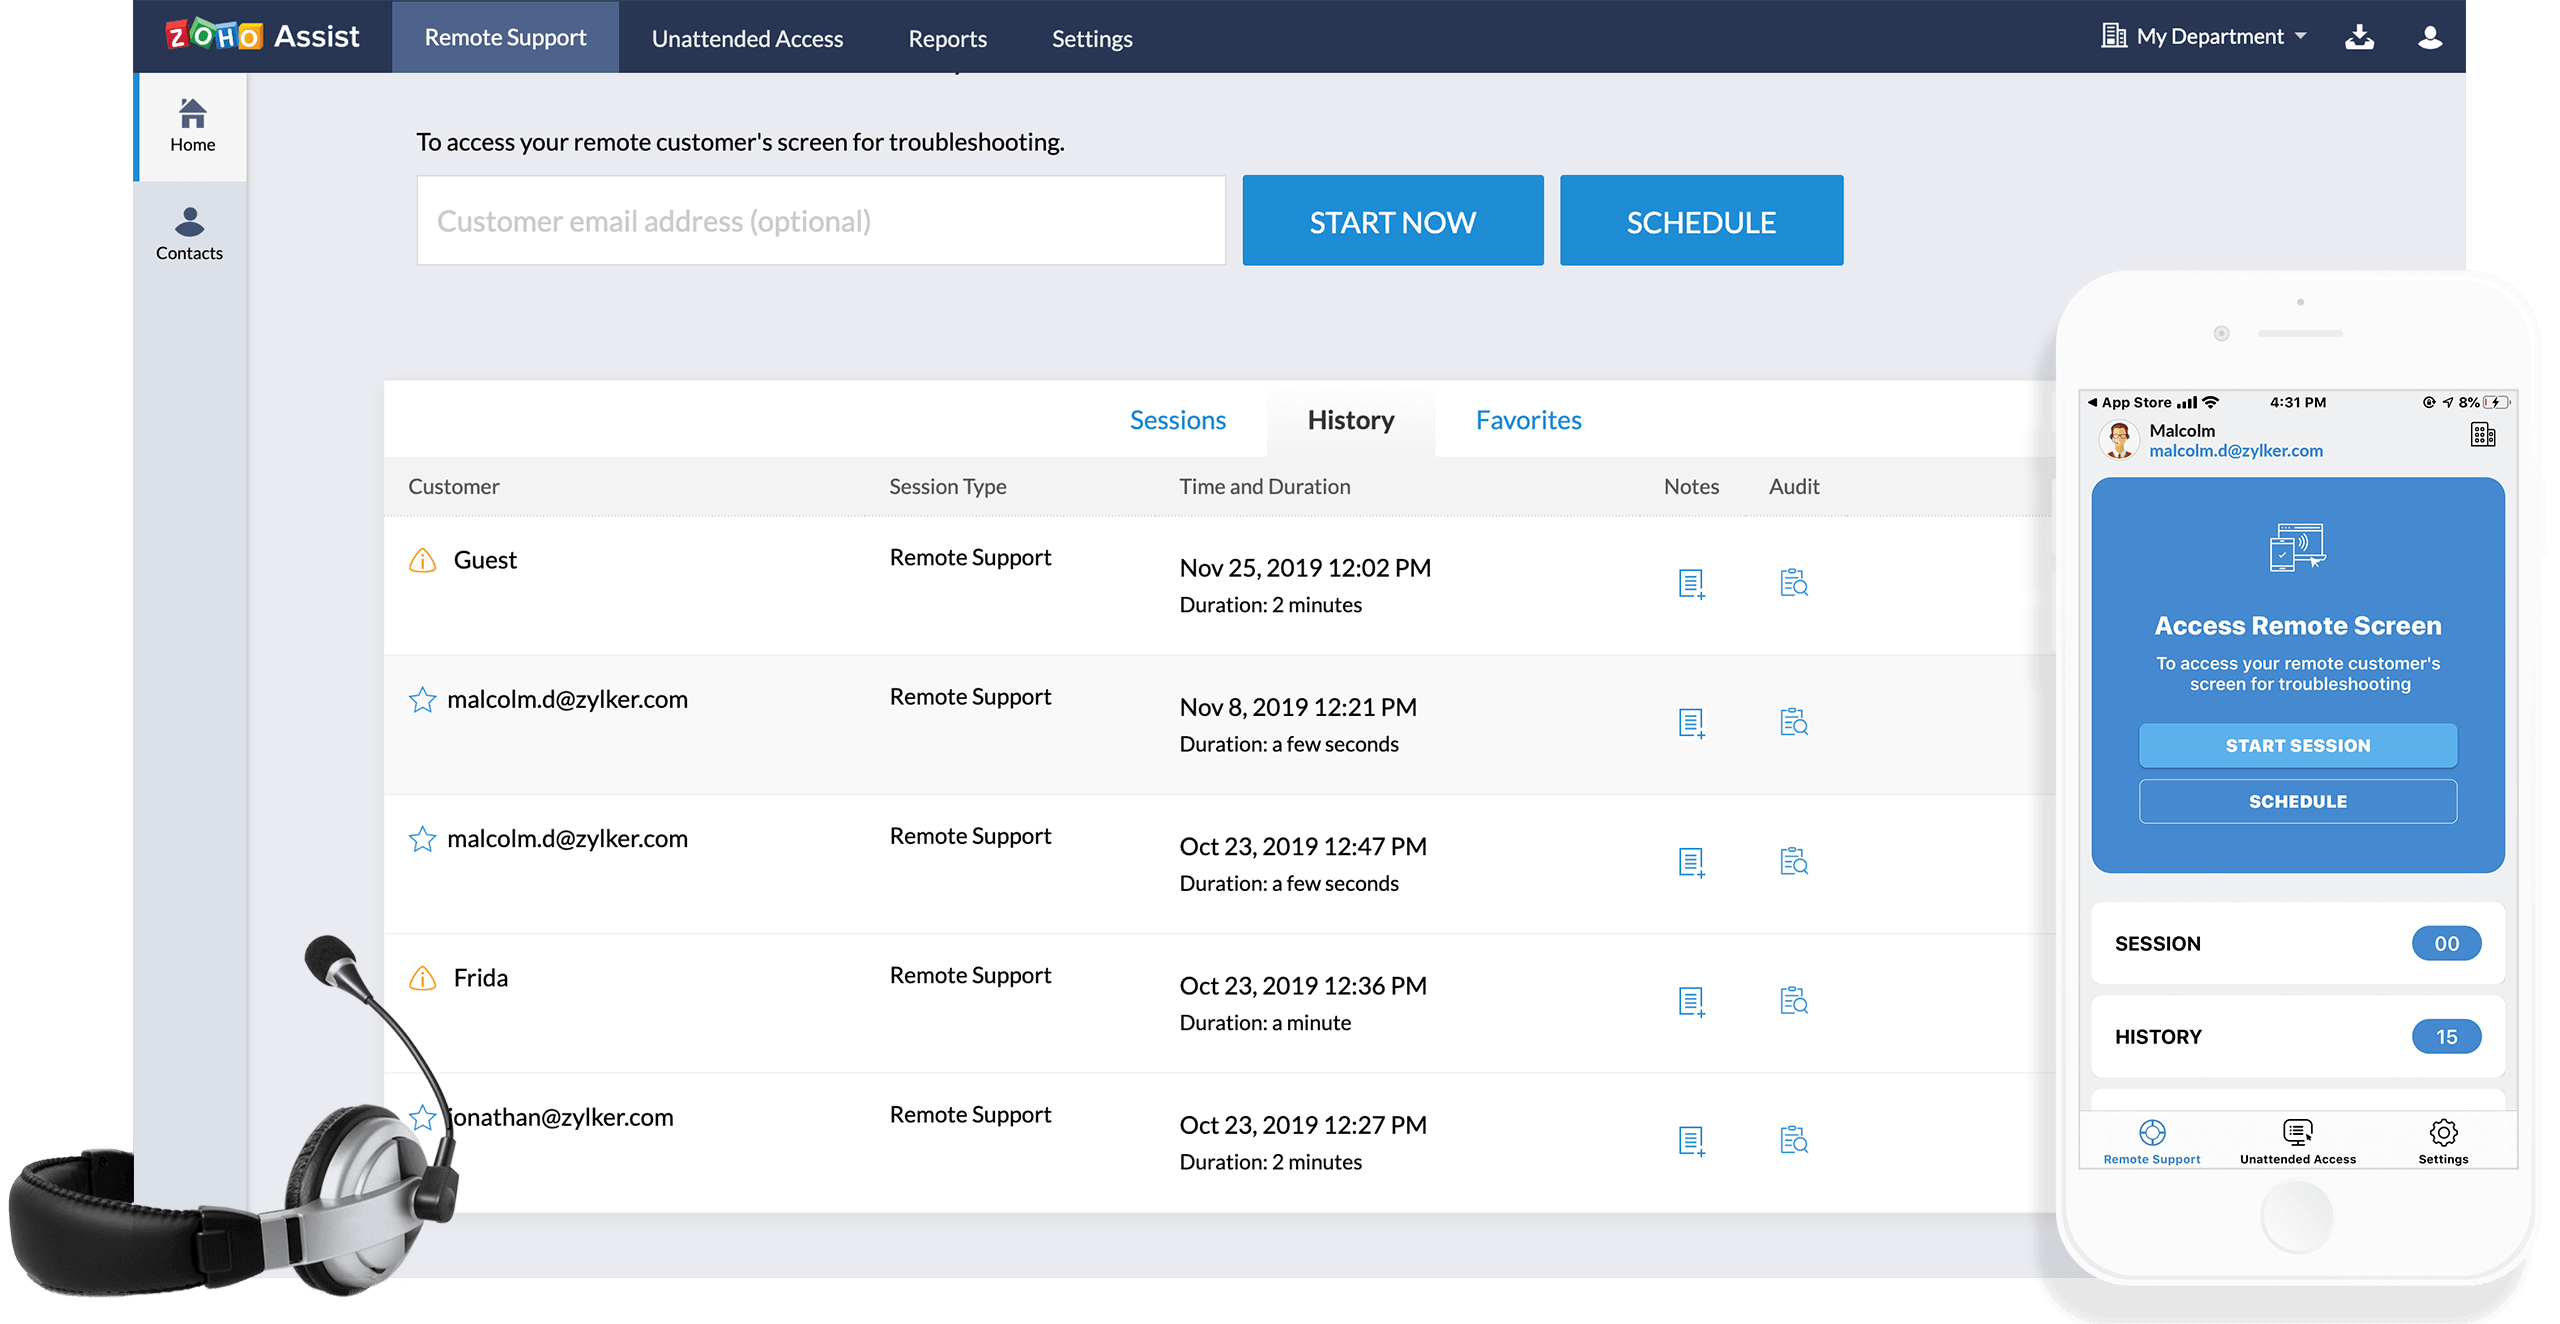
Task: Tap Remote Support tab on phone
Action: 2152,1141
